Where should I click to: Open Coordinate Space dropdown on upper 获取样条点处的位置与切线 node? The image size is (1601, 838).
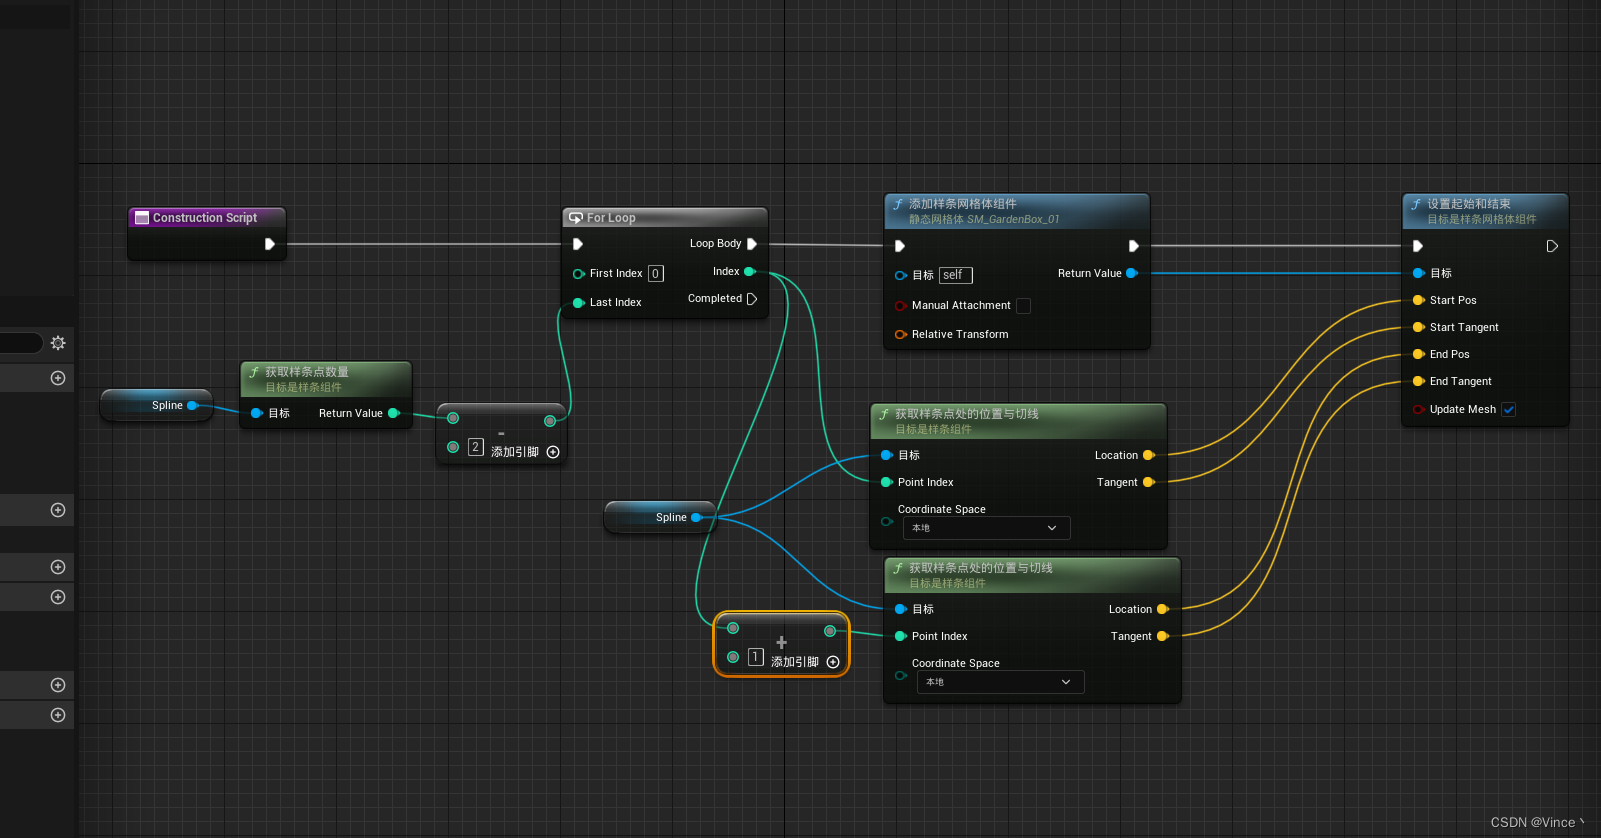tap(986, 528)
